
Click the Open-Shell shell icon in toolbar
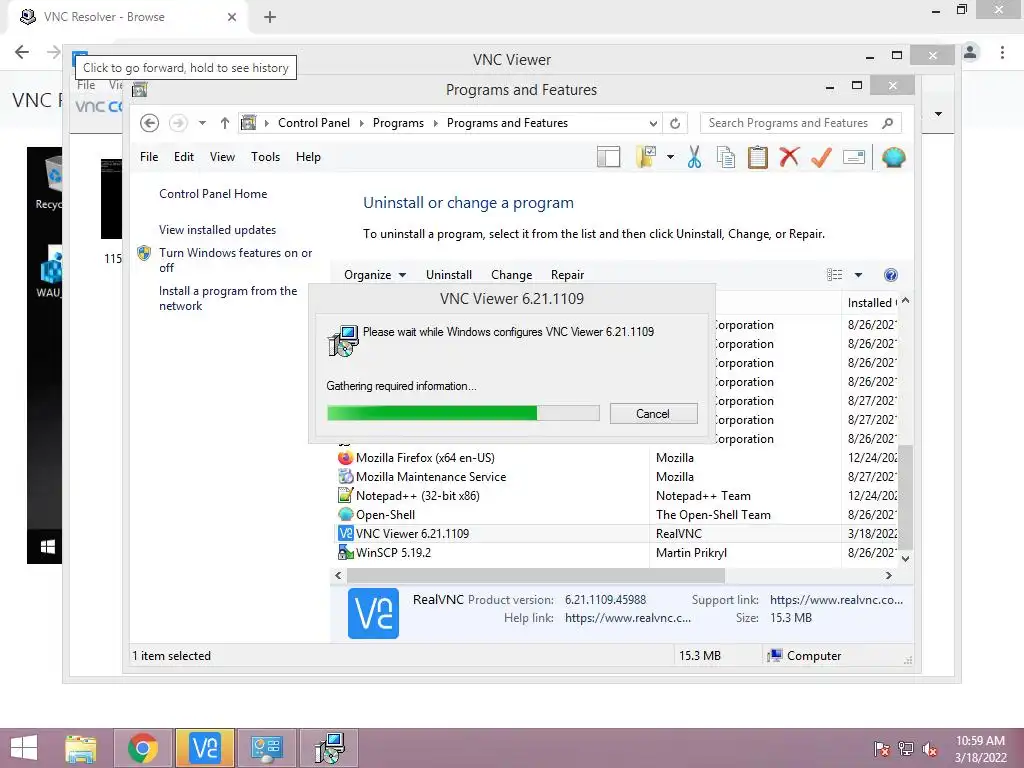[893, 157]
